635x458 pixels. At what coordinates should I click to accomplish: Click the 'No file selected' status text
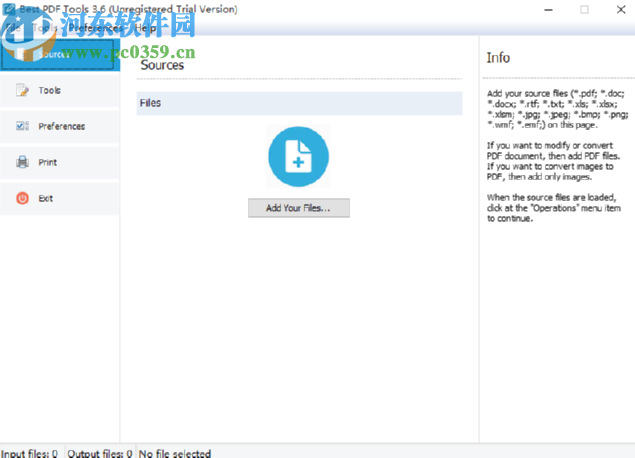click(x=175, y=453)
